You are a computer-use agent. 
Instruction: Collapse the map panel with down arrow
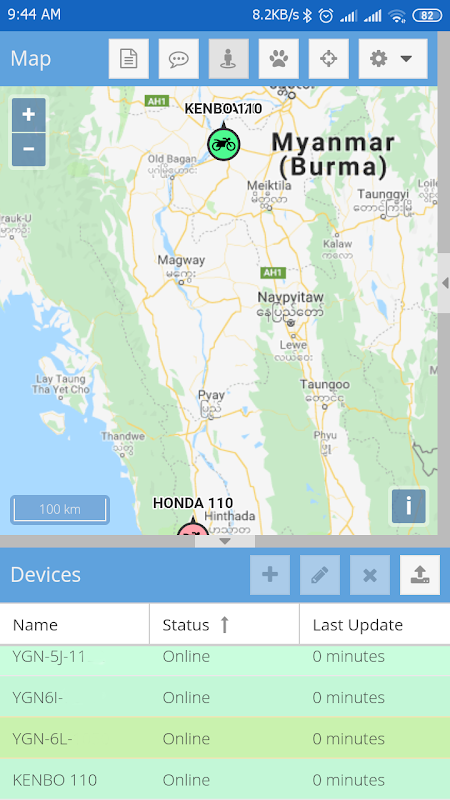[x=225, y=541]
